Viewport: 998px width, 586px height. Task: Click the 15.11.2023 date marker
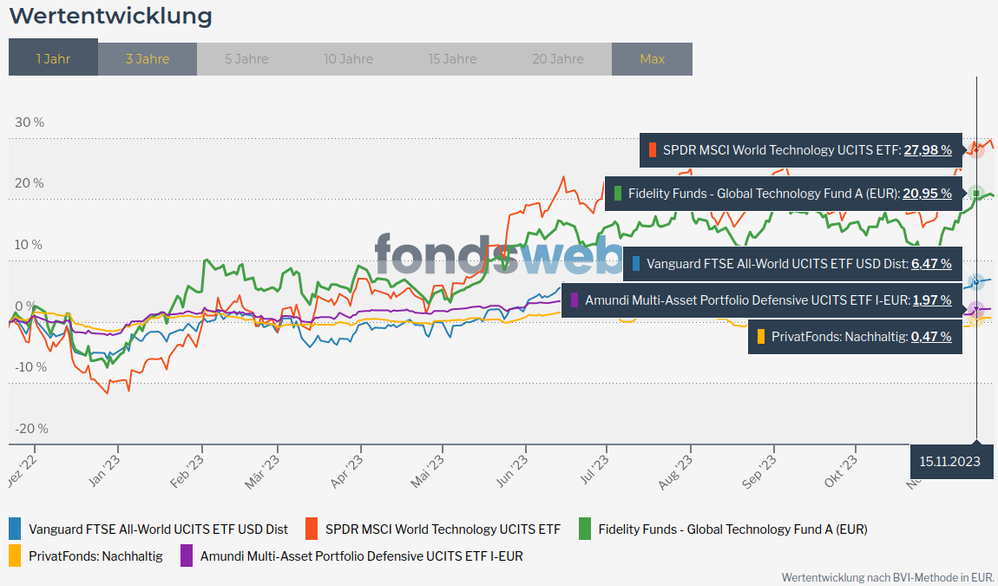(x=949, y=462)
